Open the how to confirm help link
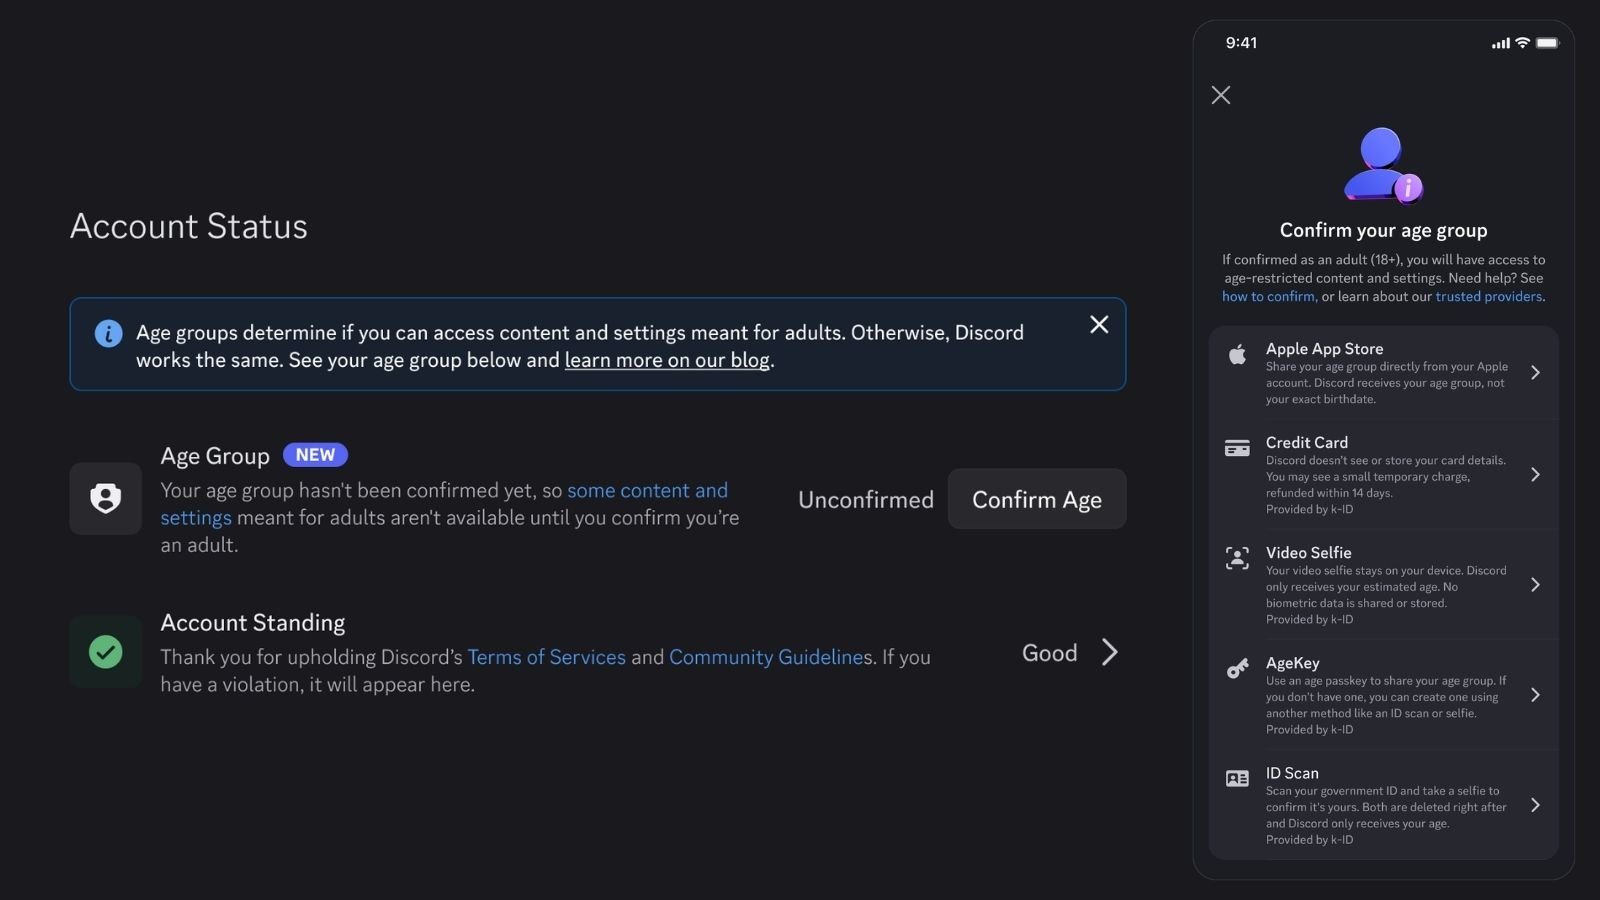Screen dimensions: 1600x900 click(x=1268, y=296)
